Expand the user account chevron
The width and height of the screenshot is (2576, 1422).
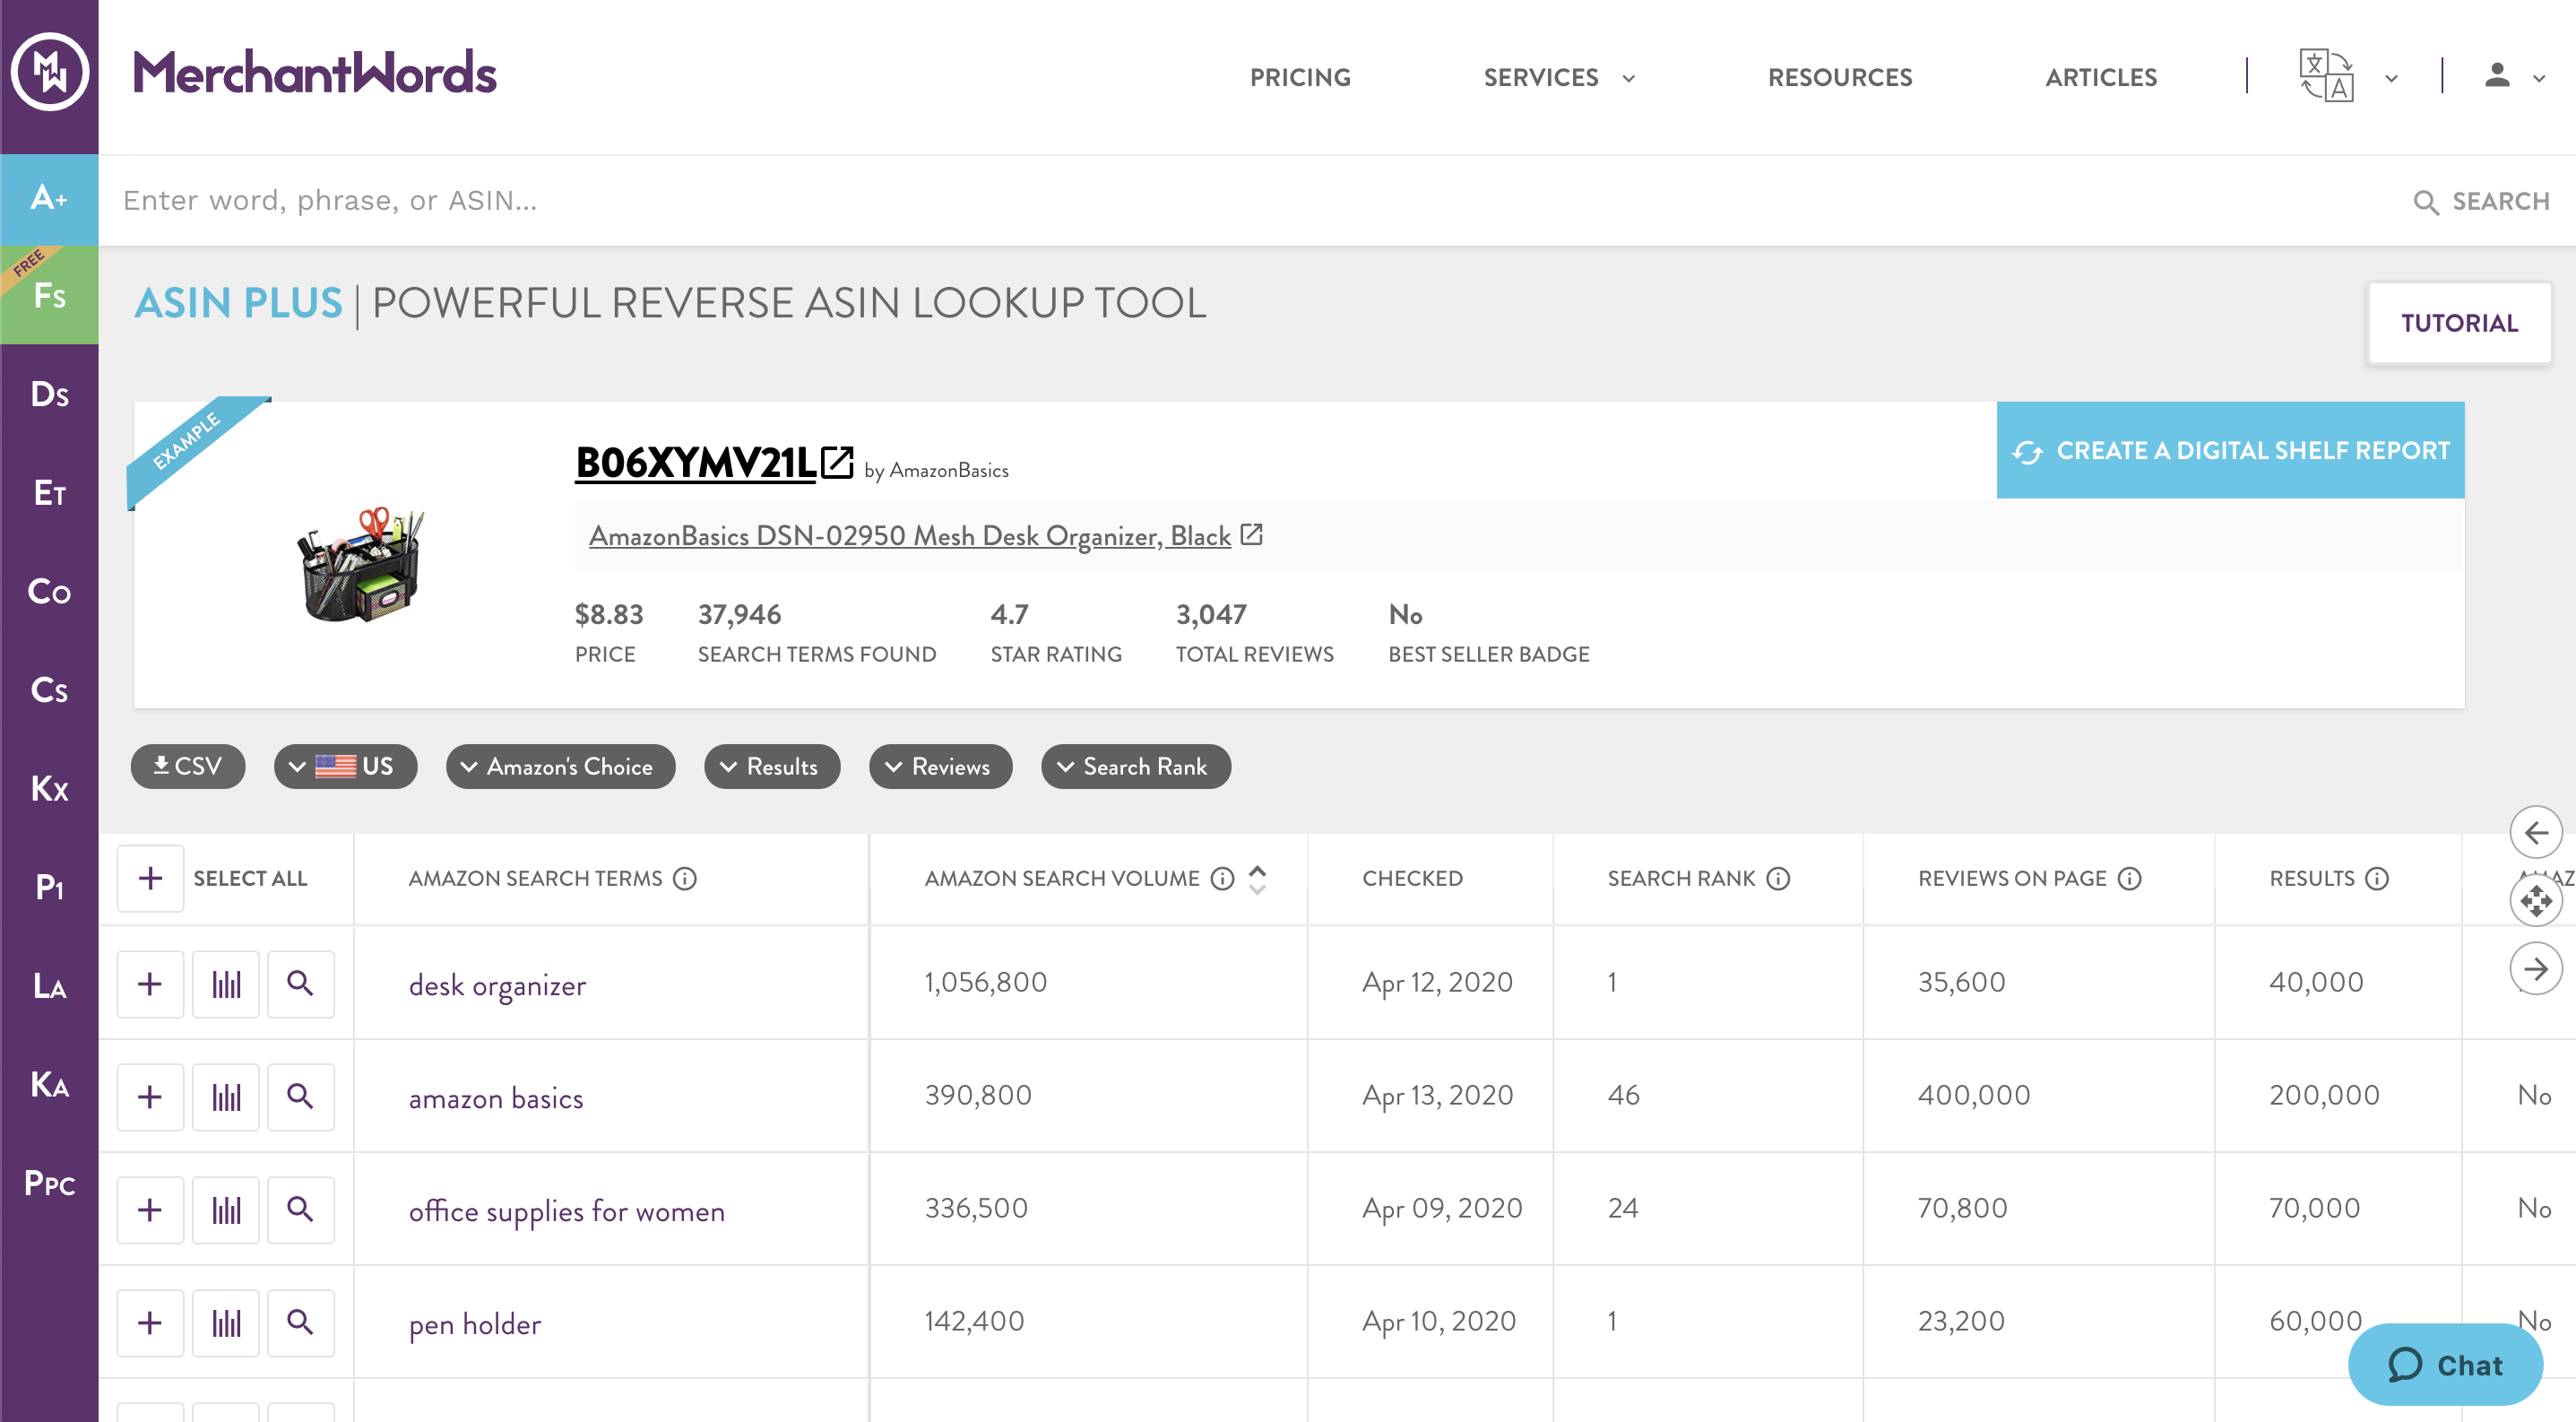[2539, 78]
